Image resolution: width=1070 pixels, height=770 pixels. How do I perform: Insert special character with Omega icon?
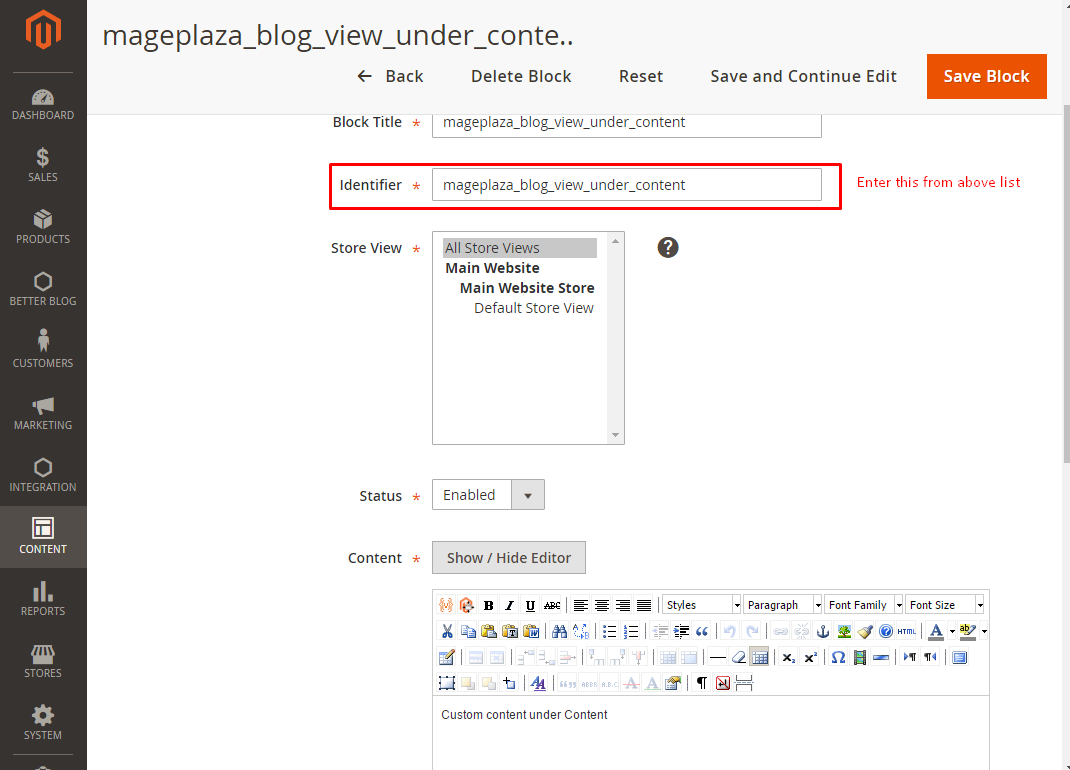coord(838,657)
